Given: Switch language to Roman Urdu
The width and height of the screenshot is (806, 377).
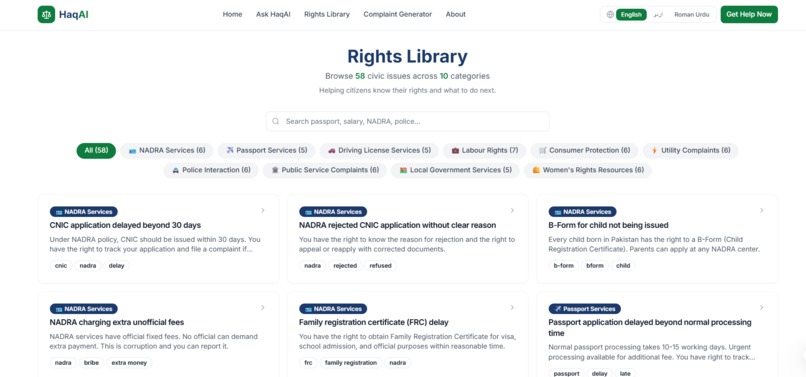Looking at the screenshot, I should [x=691, y=14].
